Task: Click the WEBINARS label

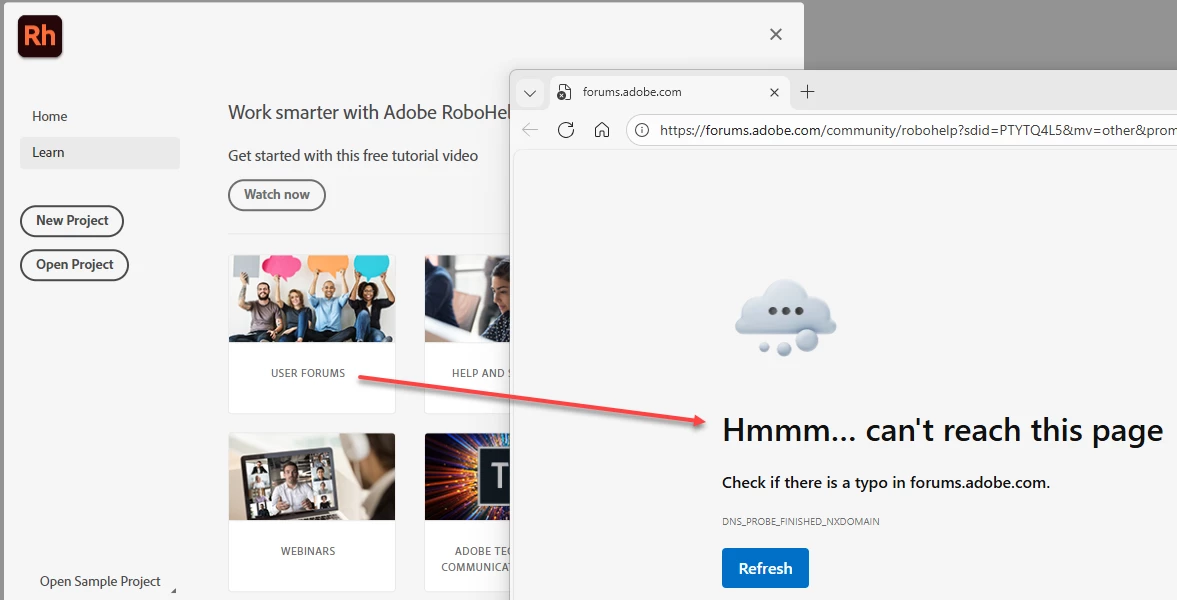Action: click(x=308, y=551)
